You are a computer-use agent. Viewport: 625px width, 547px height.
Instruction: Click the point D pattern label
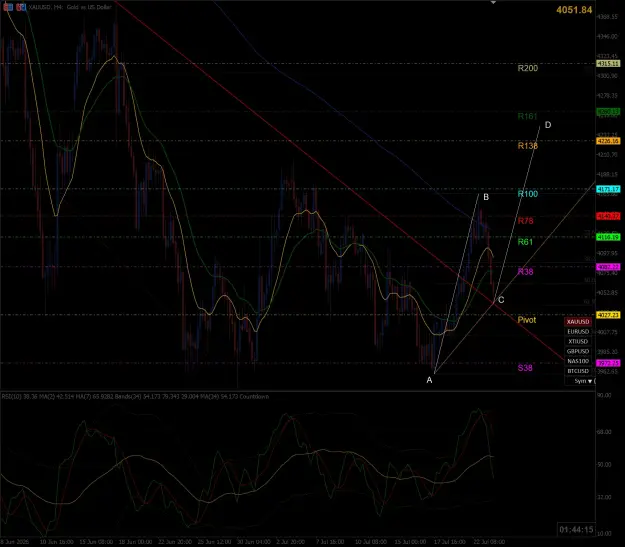548,125
